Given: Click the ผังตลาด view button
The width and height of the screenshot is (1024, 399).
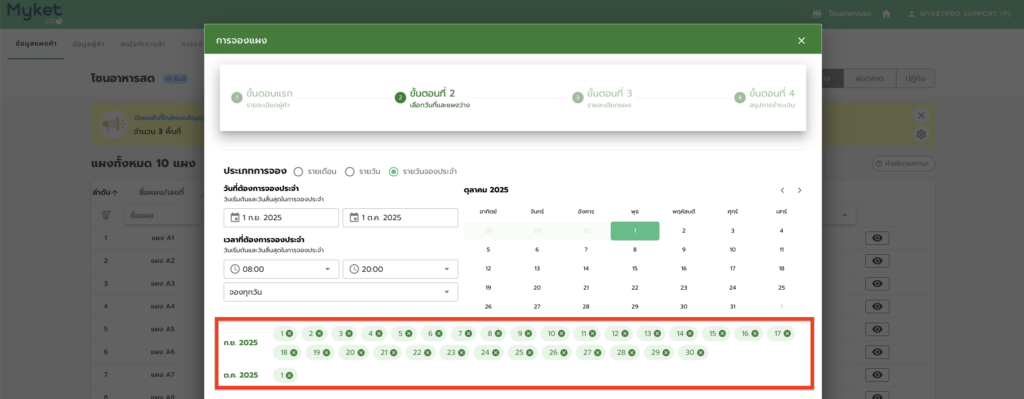Looking at the screenshot, I should (x=869, y=78).
